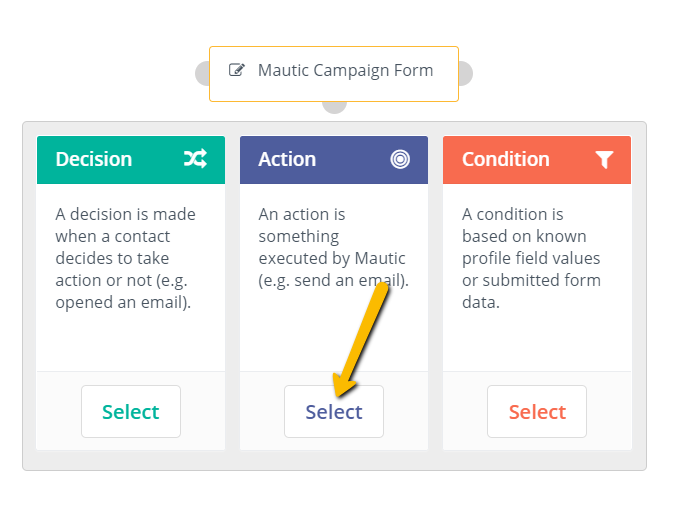Click the green Decision panel header bar
The height and width of the screenshot is (507, 692).
[x=131, y=160]
